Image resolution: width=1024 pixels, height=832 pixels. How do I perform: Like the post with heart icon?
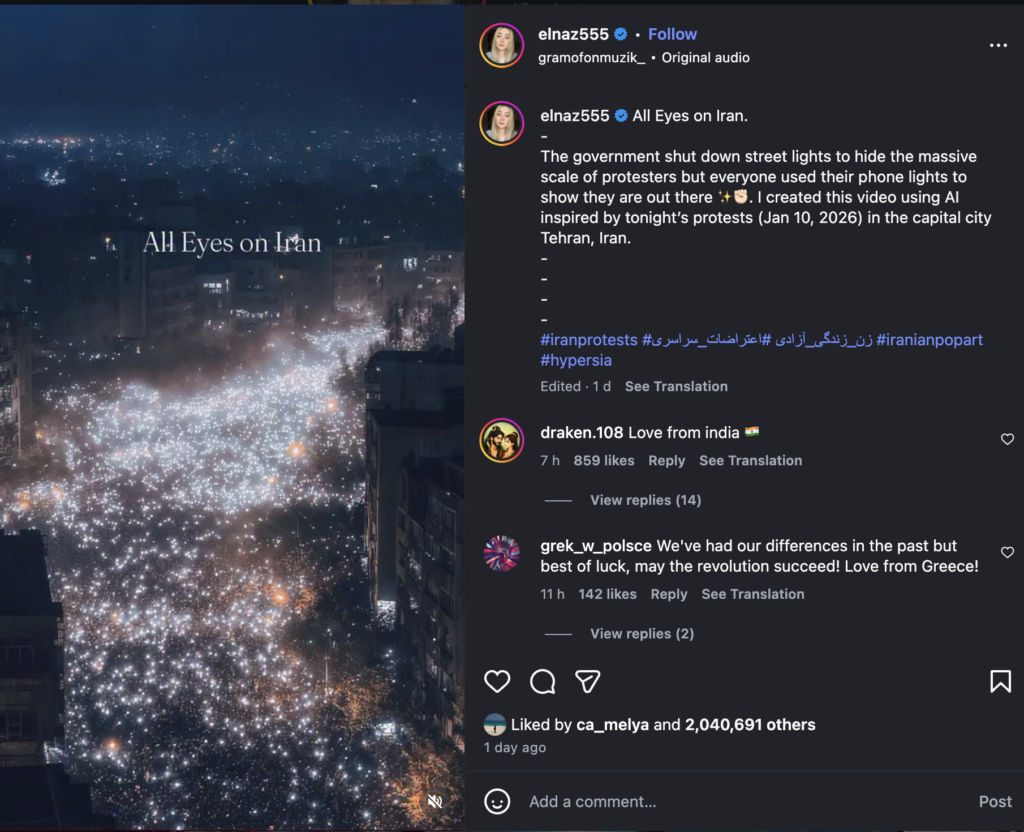point(497,682)
